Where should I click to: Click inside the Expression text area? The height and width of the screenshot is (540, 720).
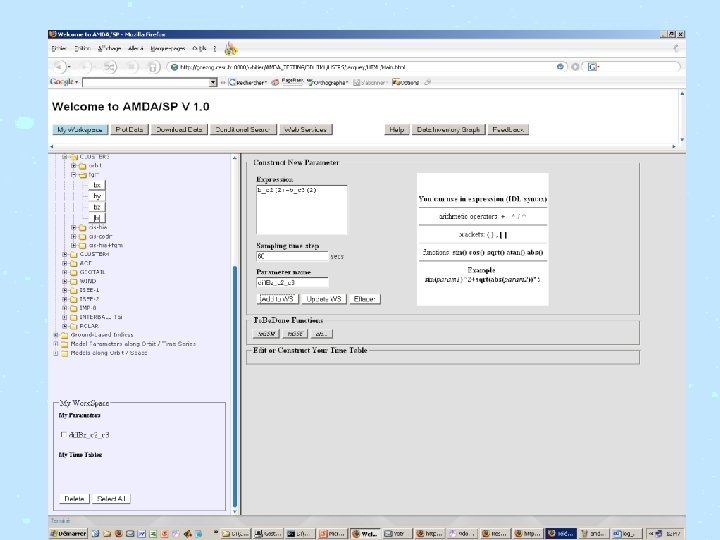[x=302, y=210]
